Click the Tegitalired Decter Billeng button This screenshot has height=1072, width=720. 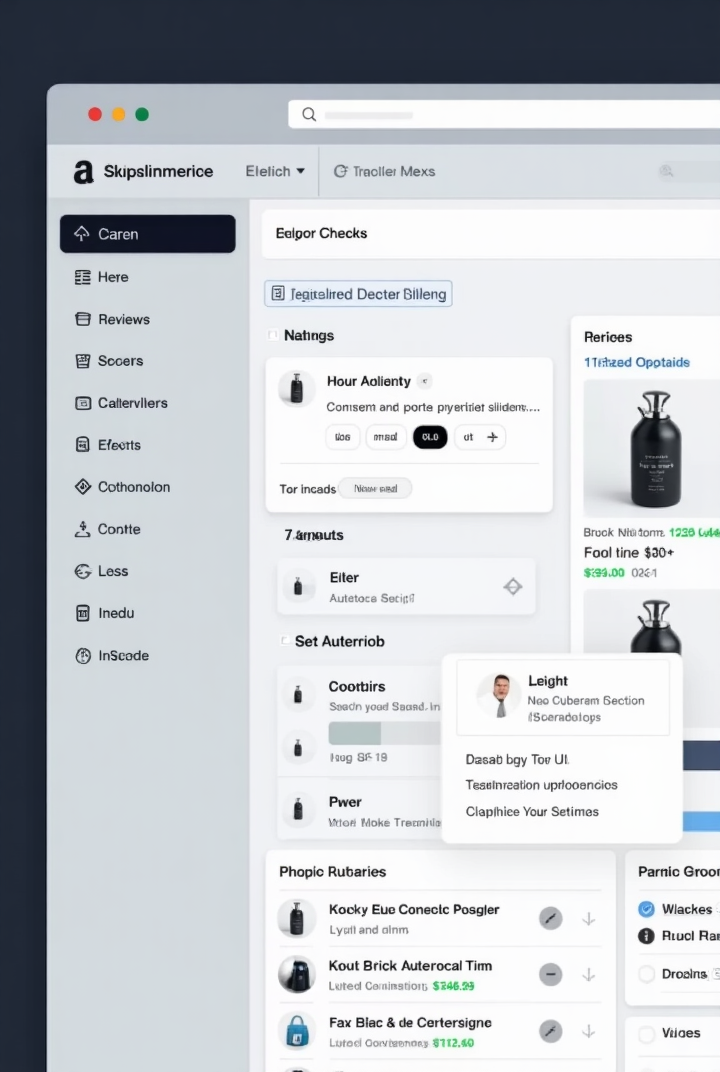pyautogui.click(x=358, y=293)
